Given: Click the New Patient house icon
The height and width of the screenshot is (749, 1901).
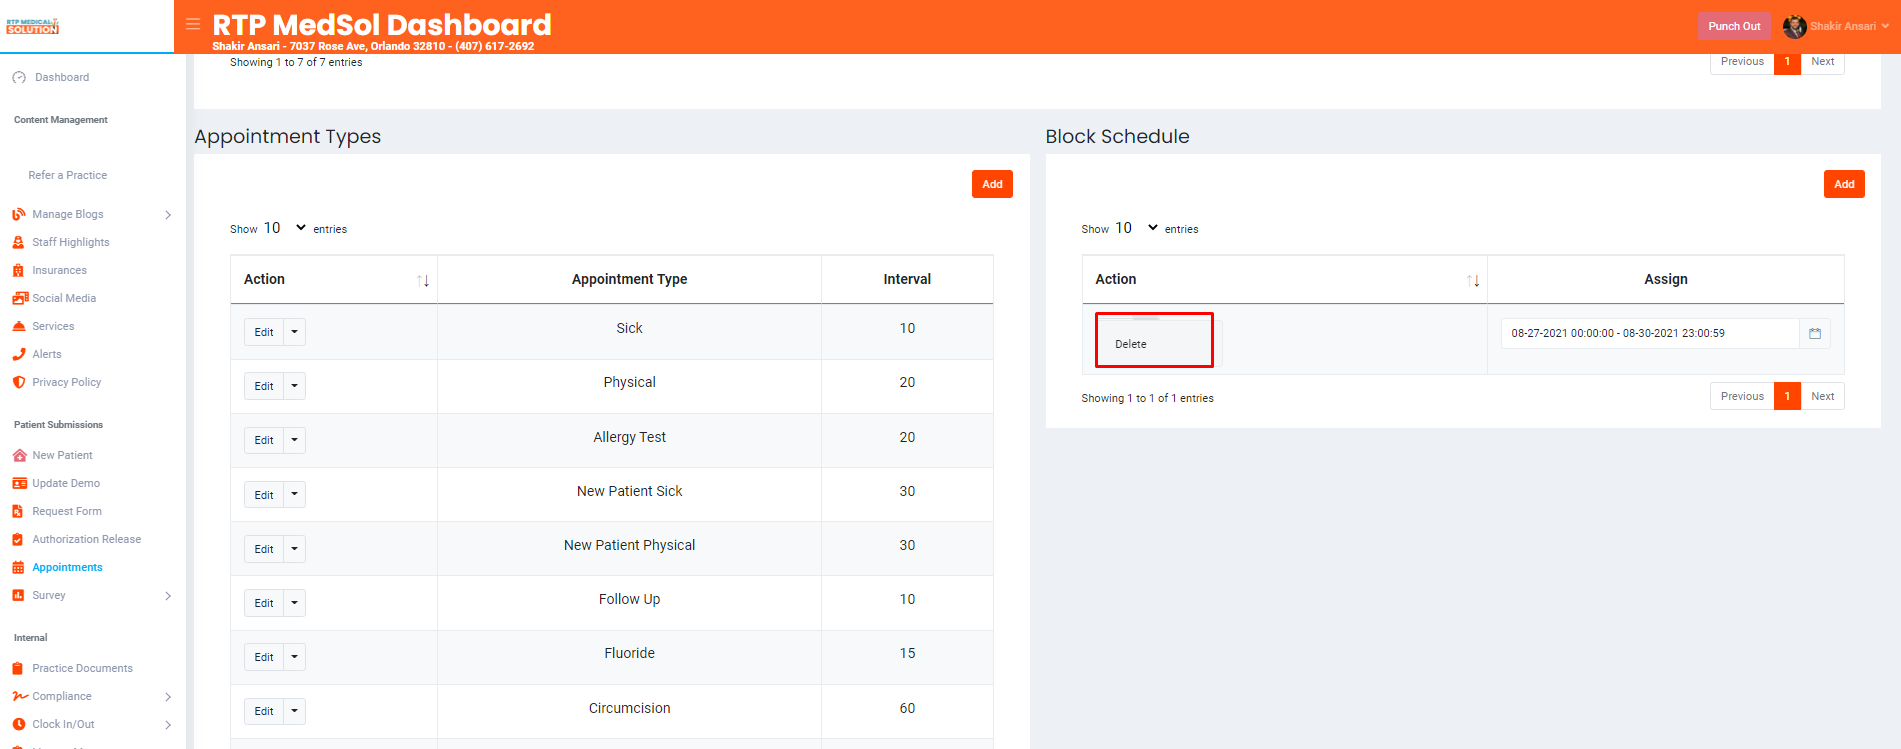Looking at the screenshot, I should 19,455.
